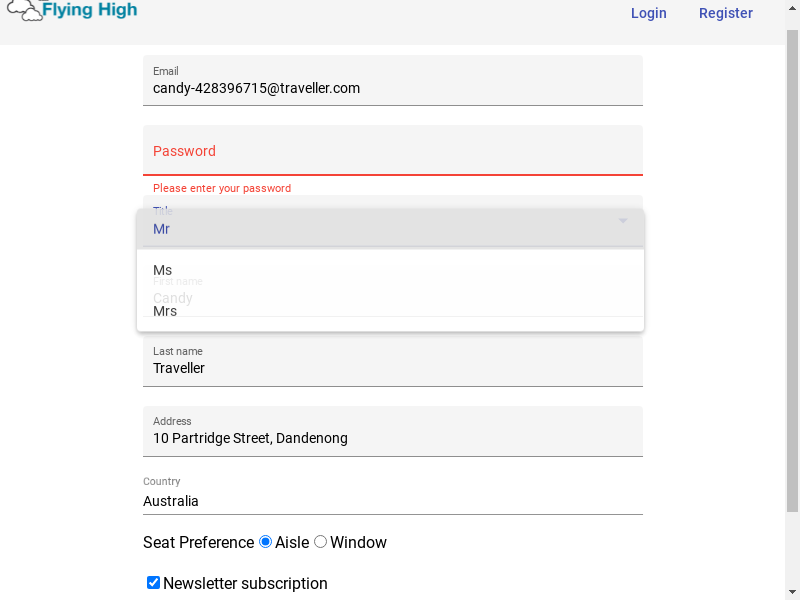Click the scrollbar down arrow
Screen dimensions: 800x600
point(792,593)
